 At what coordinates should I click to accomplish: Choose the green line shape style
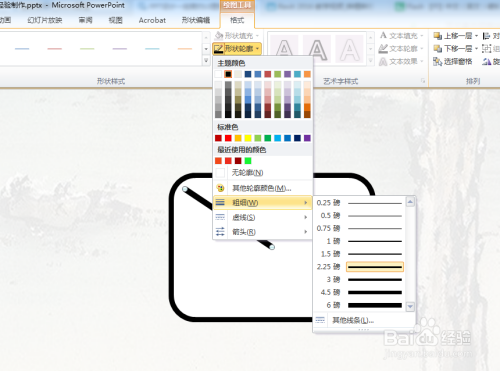87,49
